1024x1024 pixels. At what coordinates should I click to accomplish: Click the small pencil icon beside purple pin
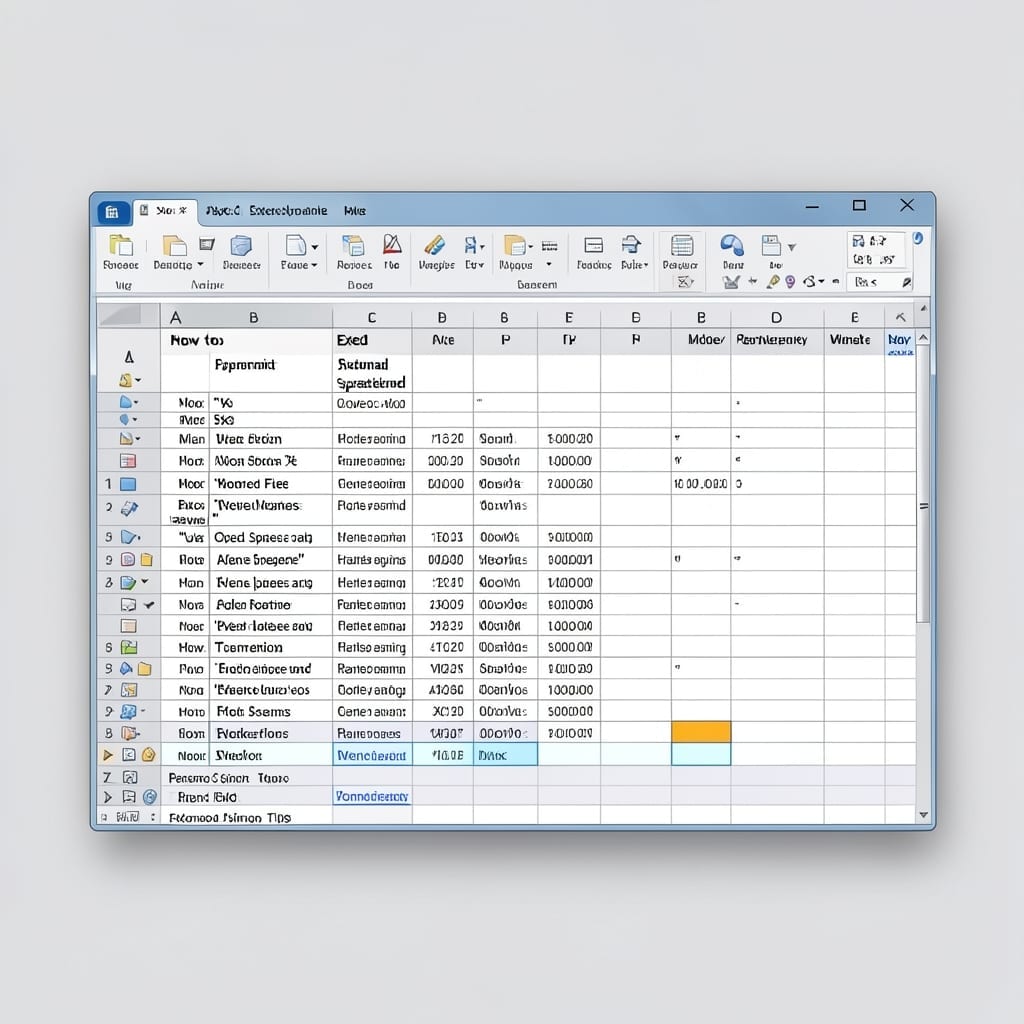(773, 281)
